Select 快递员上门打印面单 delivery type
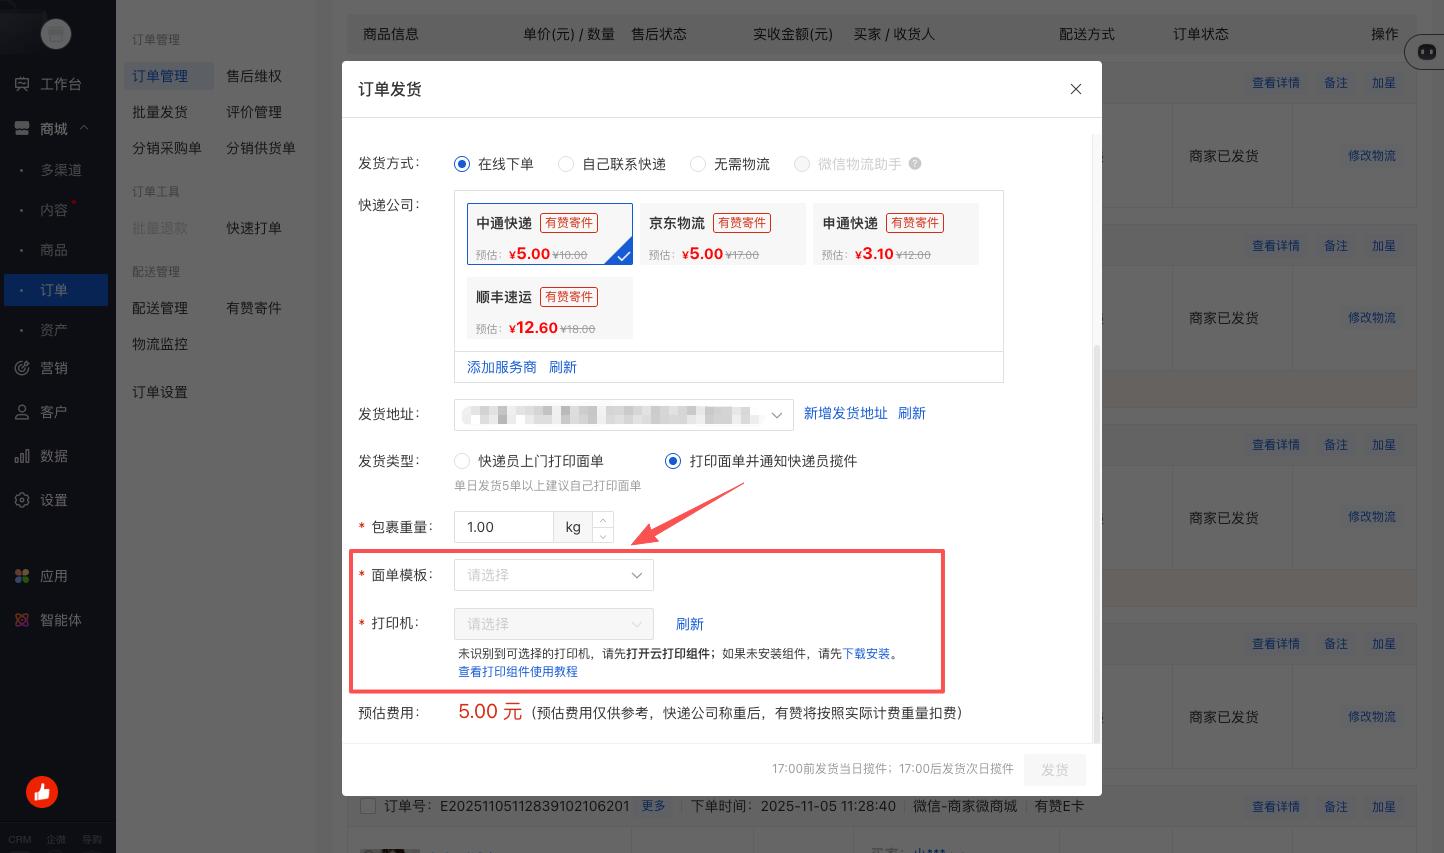Image resolution: width=1444 pixels, height=853 pixels. pos(462,461)
